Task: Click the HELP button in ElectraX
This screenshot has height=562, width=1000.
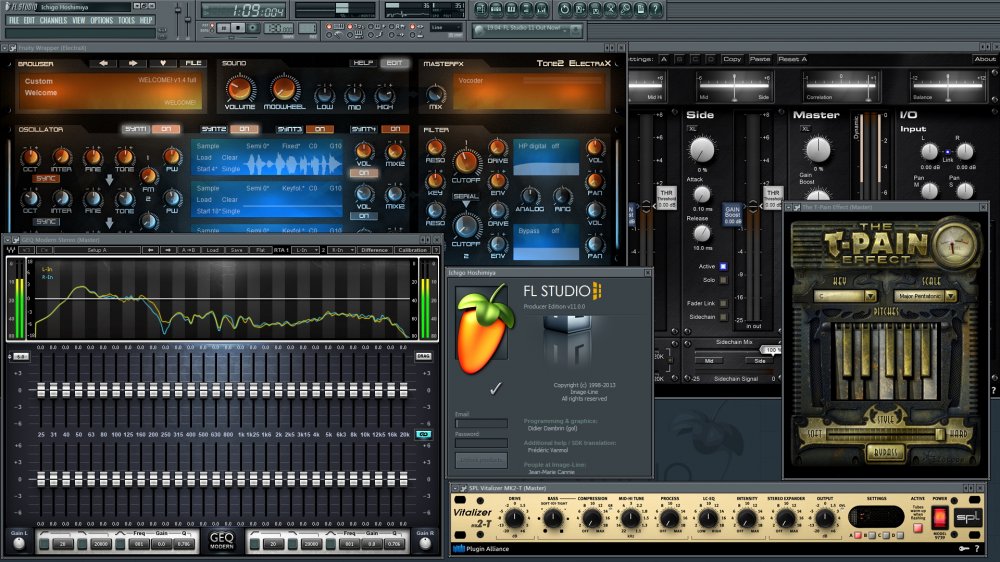Action: pos(363,63)
